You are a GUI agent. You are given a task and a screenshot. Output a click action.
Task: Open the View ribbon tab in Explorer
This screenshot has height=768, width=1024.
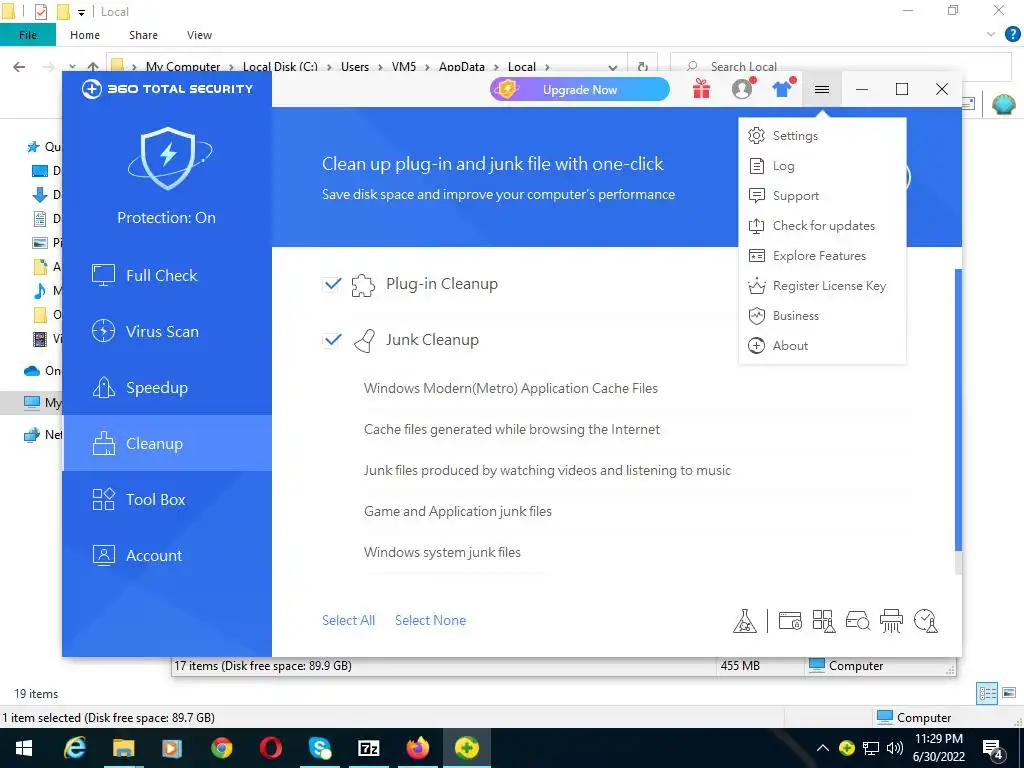coord(199,35)
